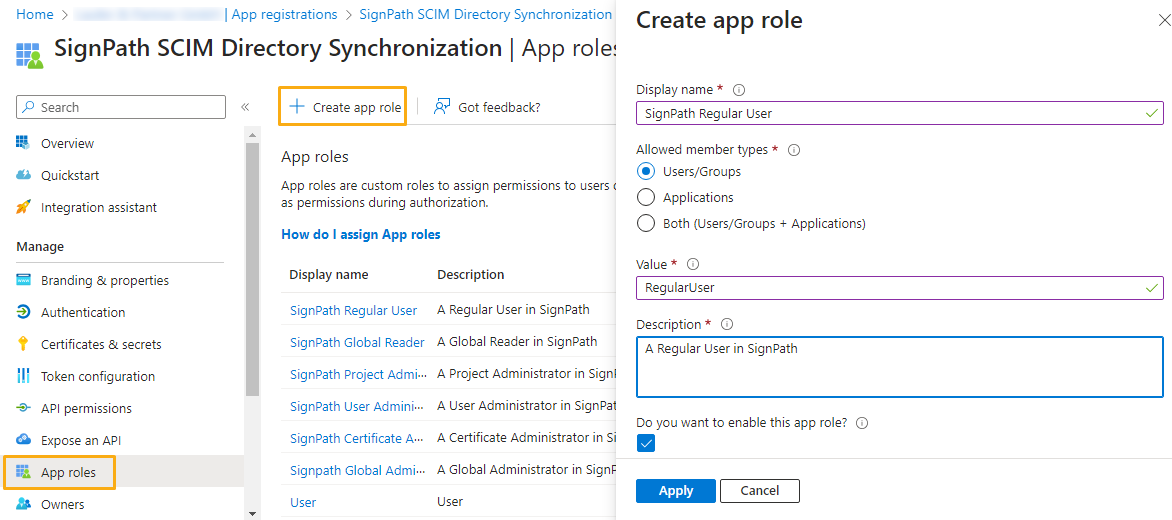Click the Home breadcrumb link
This screenshot has width=1172, height=520.
(x=34, y=14)
